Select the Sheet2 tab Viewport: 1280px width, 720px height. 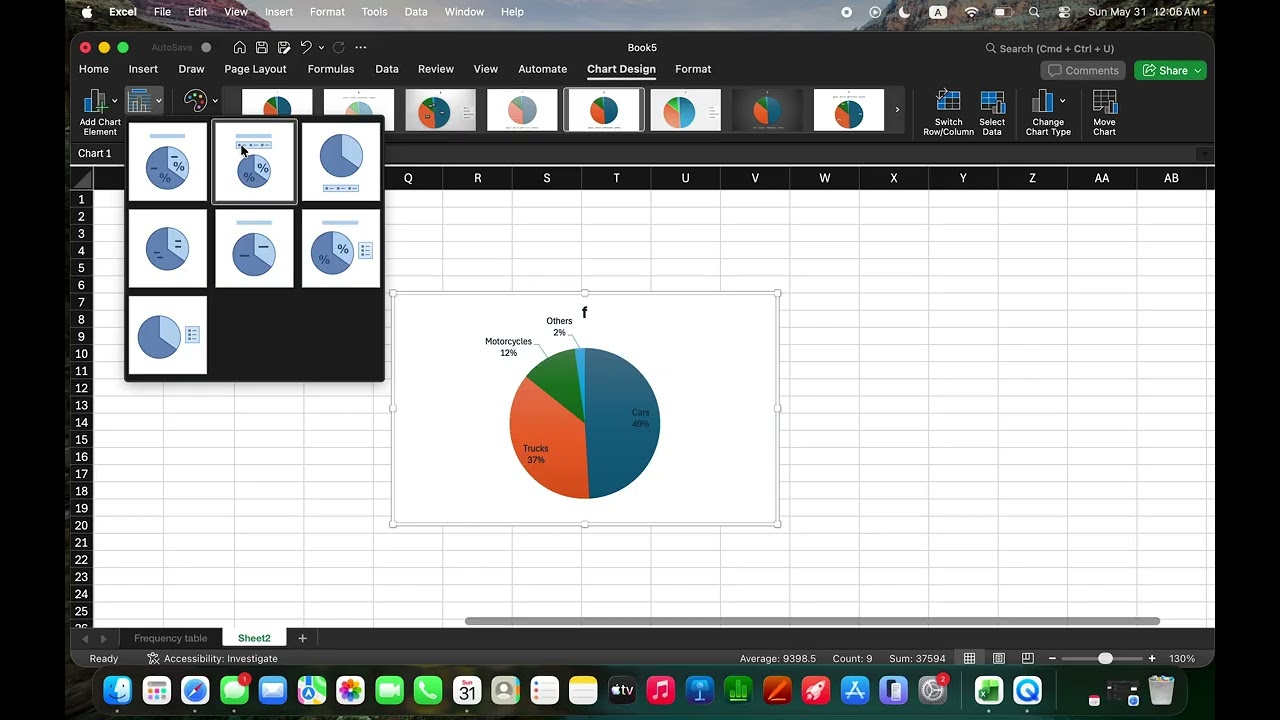click(254, 638)
